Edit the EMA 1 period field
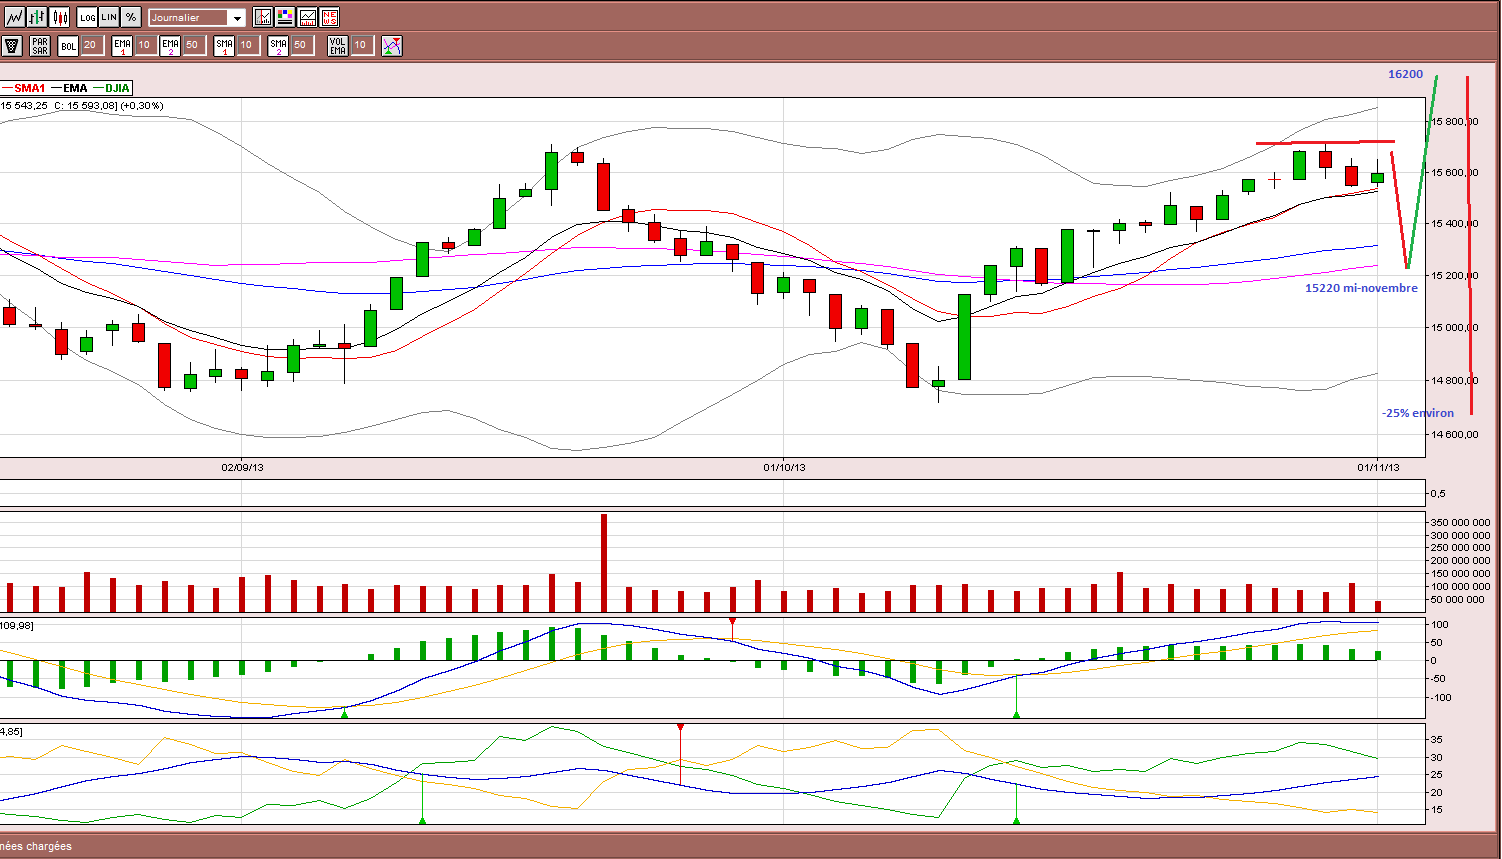This screenshot has width=1502, height=859. (x=145, y=45)
